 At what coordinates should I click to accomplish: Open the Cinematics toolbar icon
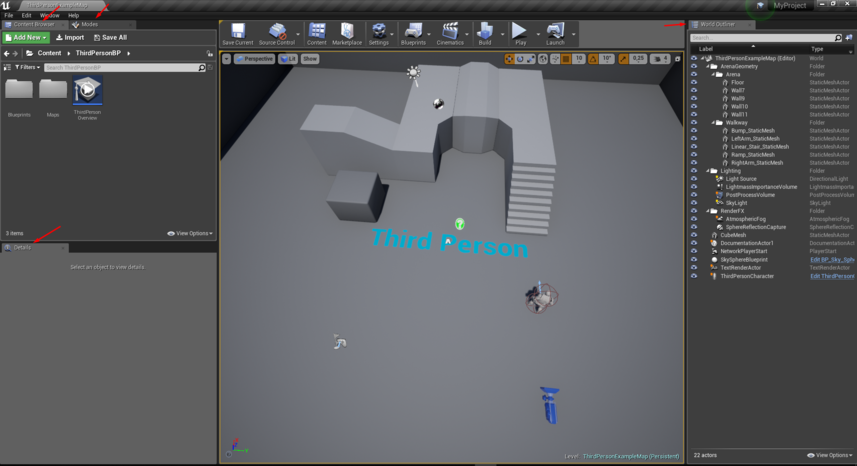(x=450, y=34)
